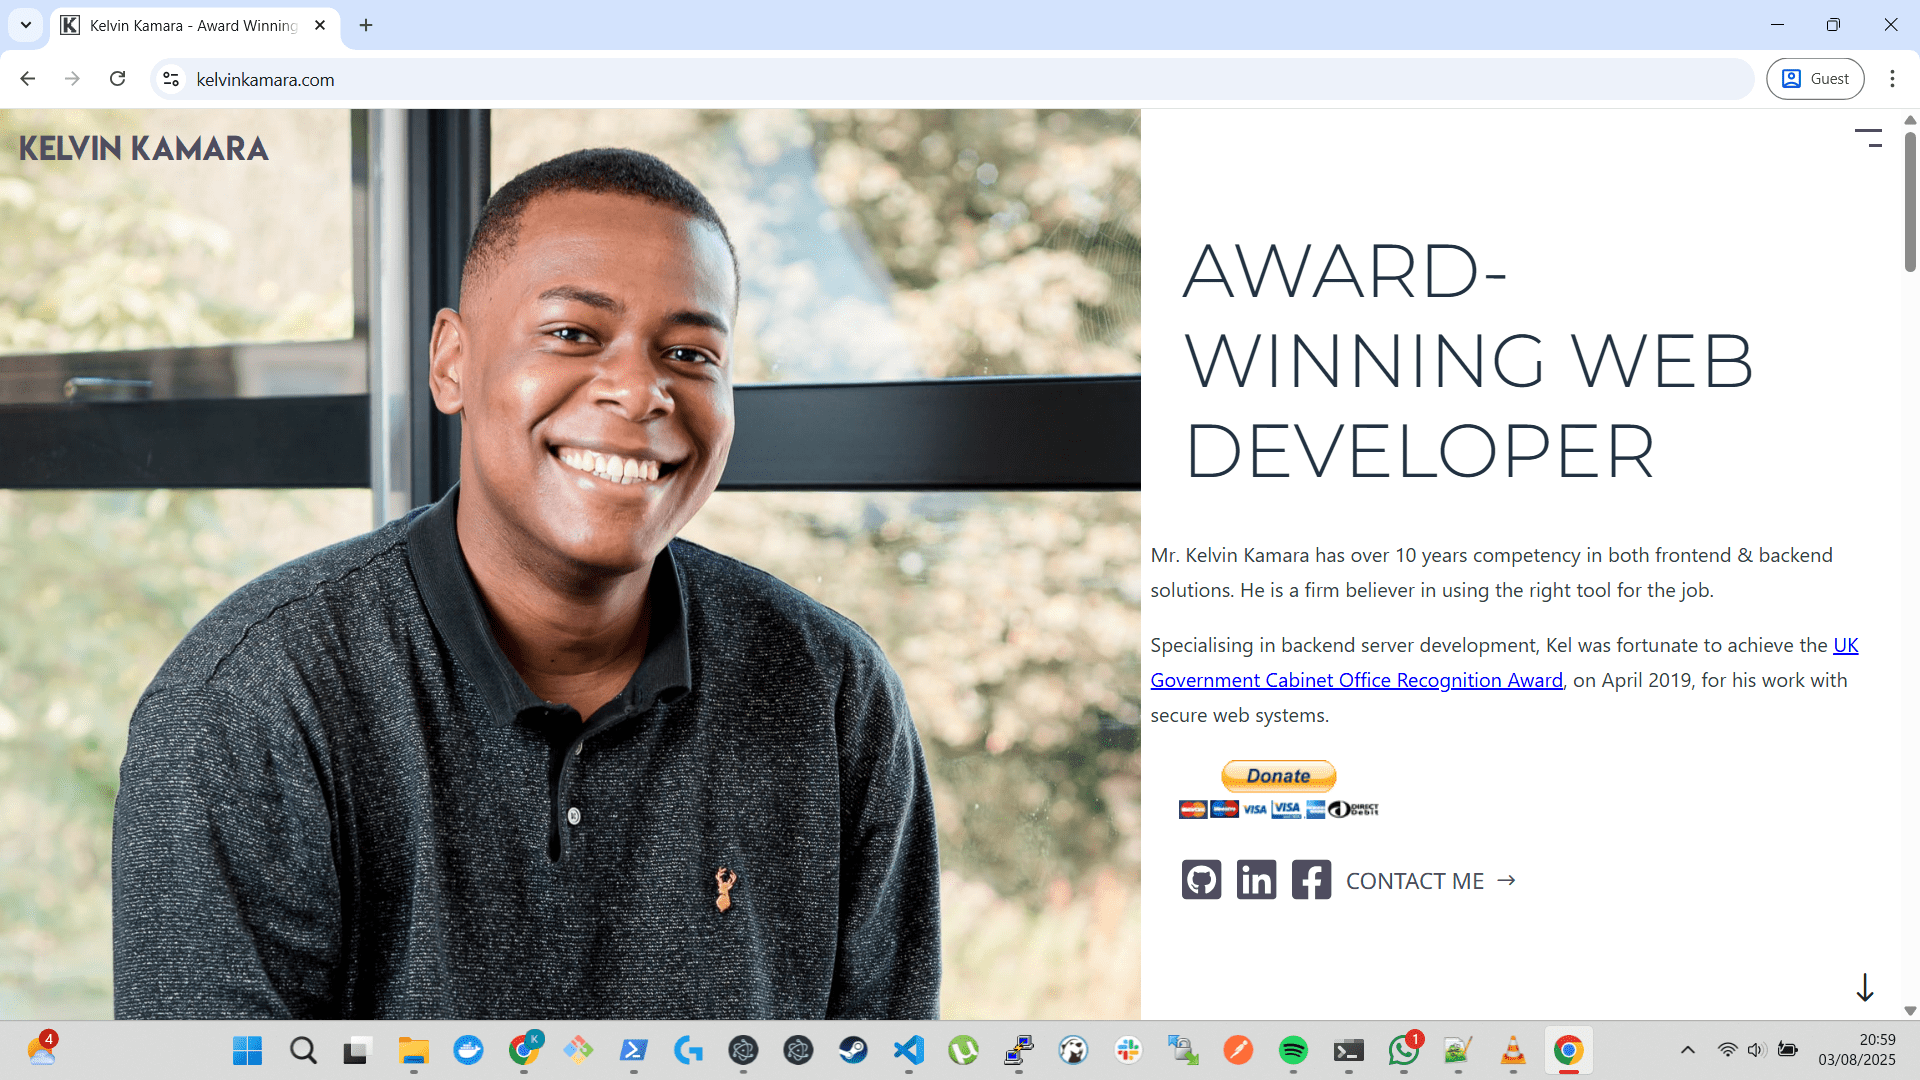
Task: Click the down arrow to scroll to next section
Action: (x=1865, y=987)
